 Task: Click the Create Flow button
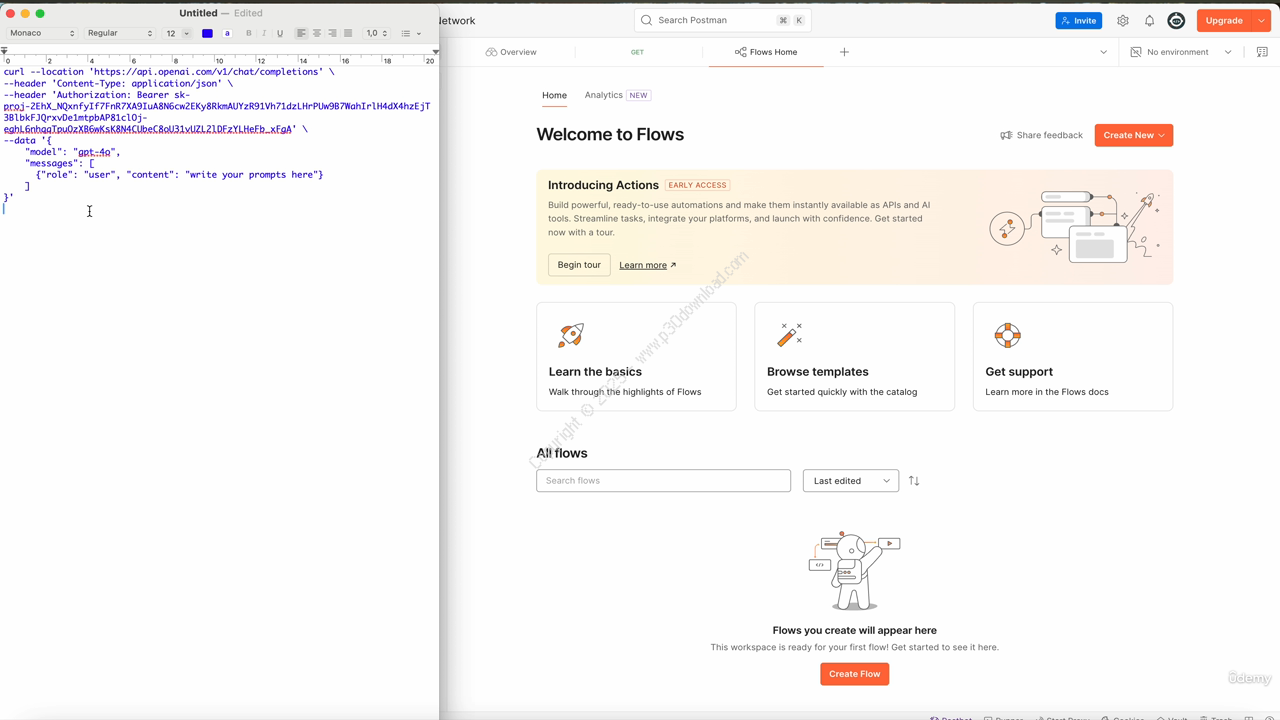(855, 674)
